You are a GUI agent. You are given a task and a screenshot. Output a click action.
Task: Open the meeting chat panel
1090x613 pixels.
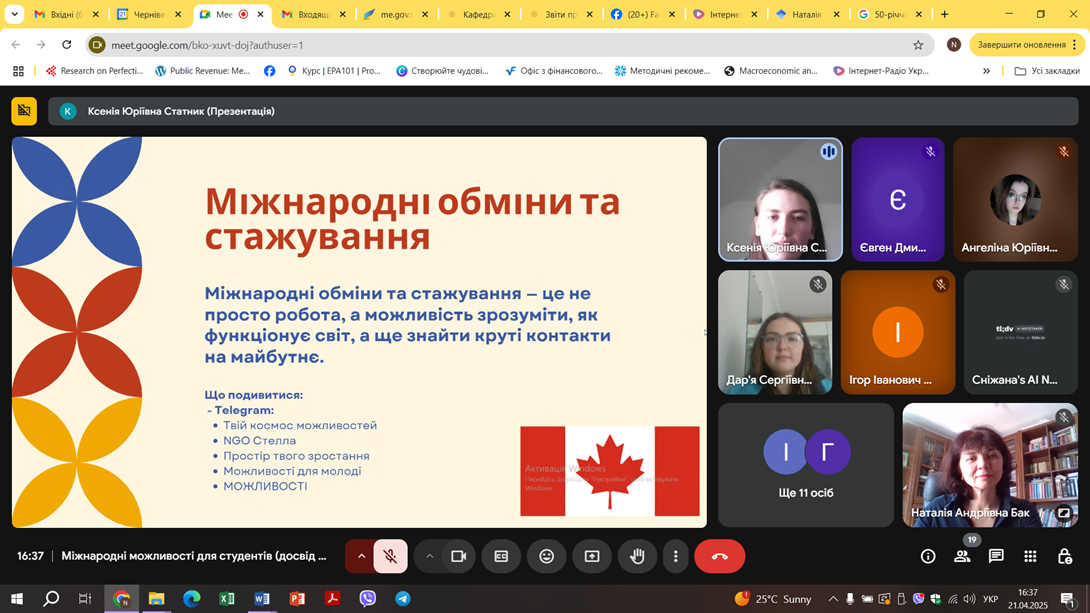[x=994, y=557]
